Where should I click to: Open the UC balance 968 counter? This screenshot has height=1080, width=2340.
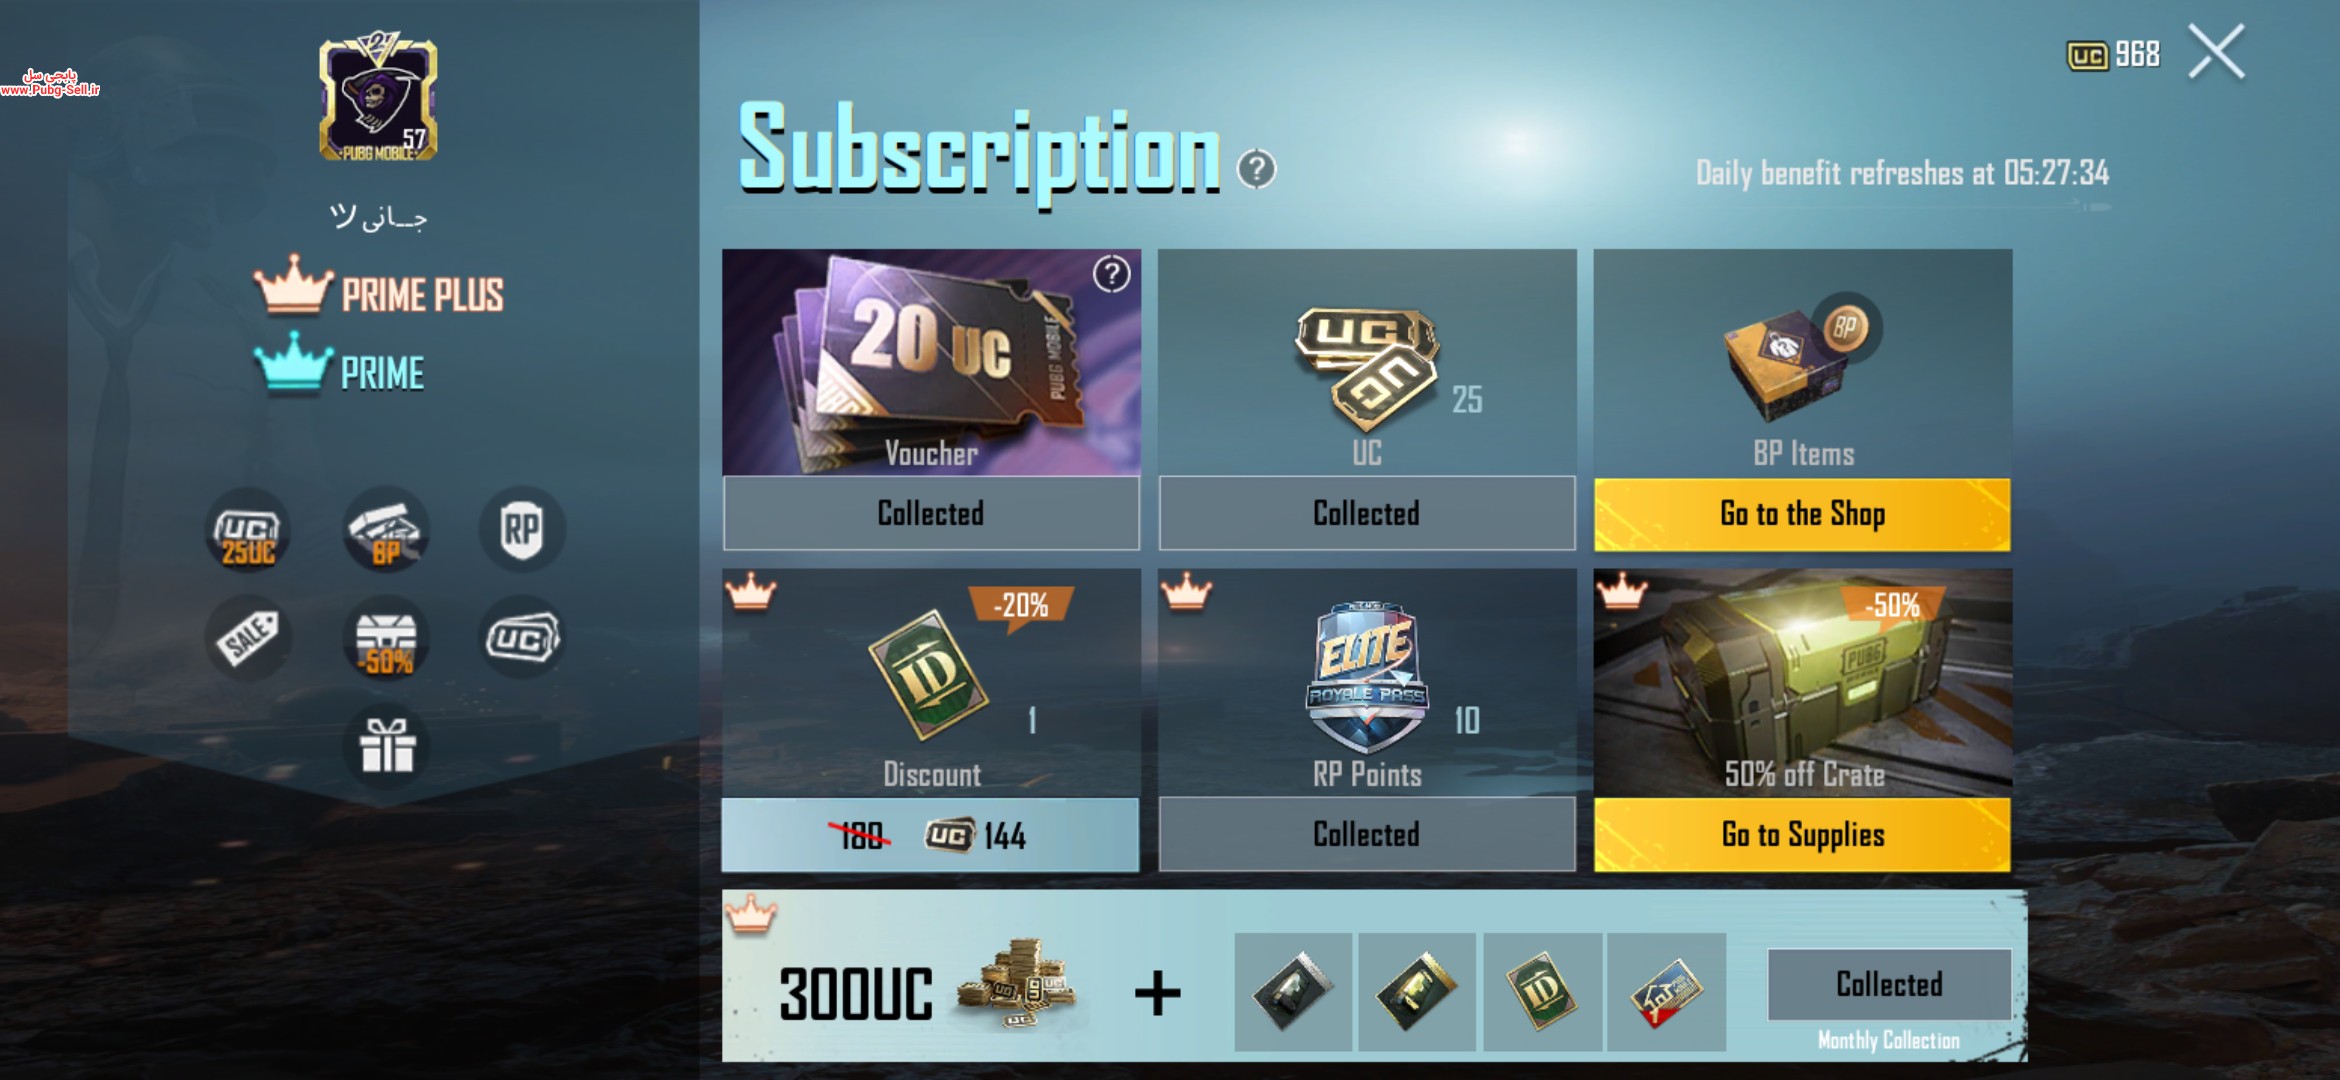click(x=2113, y=54)
